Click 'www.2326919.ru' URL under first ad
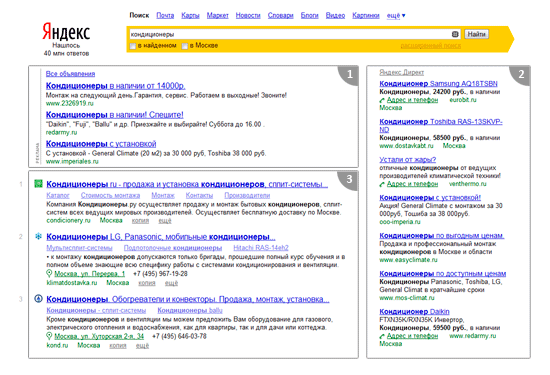Image resolution: width=550 pixels, height=375 pixels. (x=69, y=103)
